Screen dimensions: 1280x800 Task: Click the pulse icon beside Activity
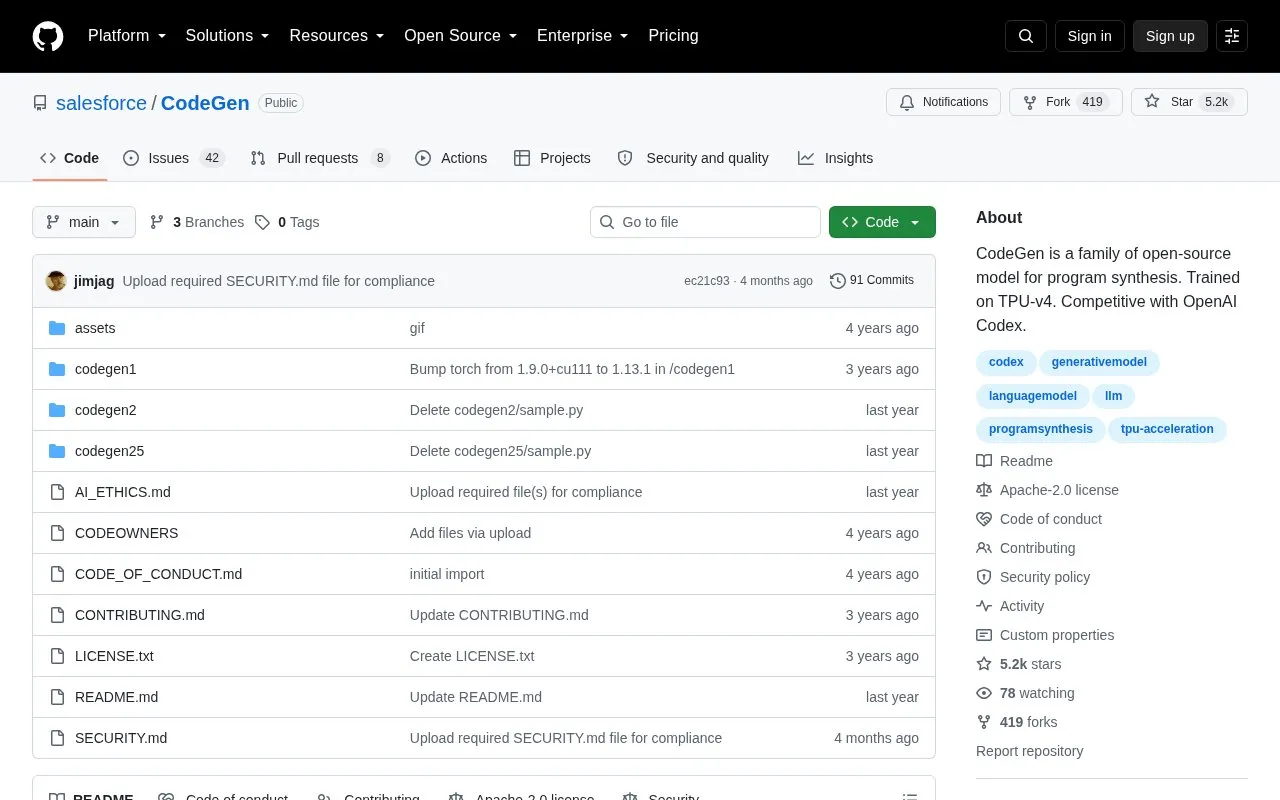(984, 606)
